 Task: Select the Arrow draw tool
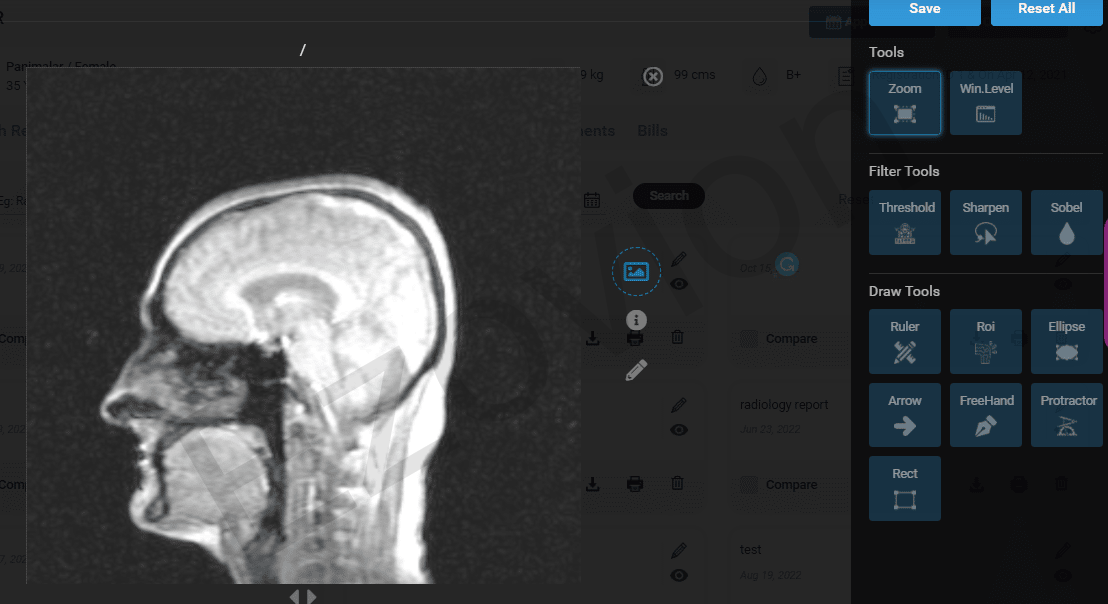tap(904, 414)
